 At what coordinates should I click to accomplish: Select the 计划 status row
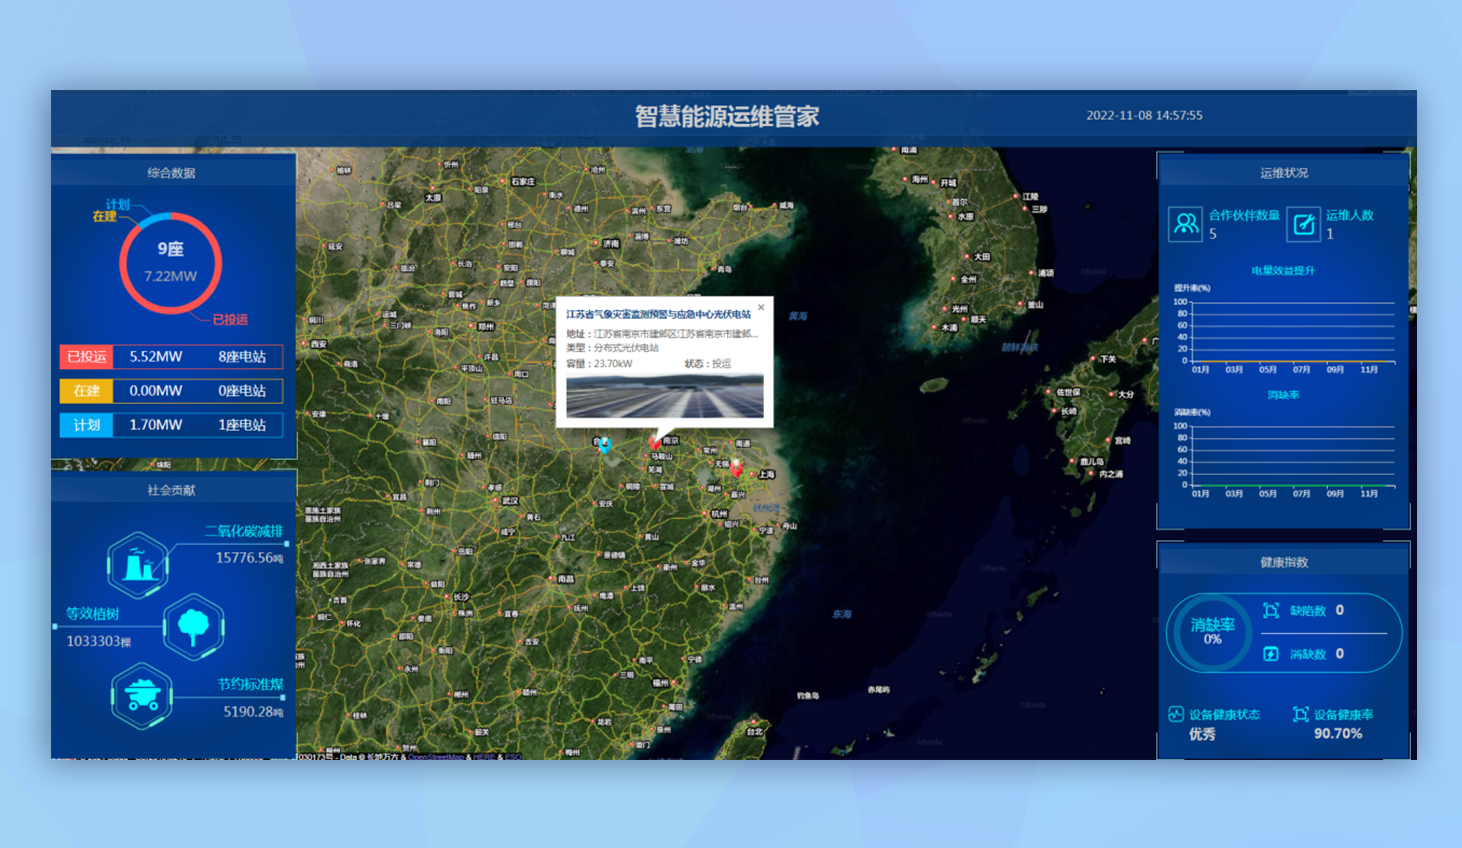pos(171,425)
